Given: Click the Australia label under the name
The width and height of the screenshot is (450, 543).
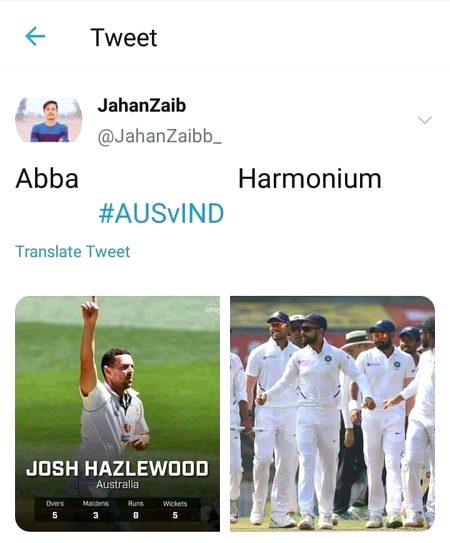Looking at the screenshot, I should [x=117, y=484].
